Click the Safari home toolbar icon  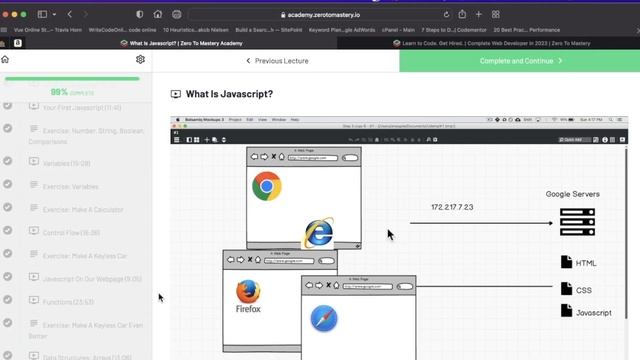coord(158,14)
